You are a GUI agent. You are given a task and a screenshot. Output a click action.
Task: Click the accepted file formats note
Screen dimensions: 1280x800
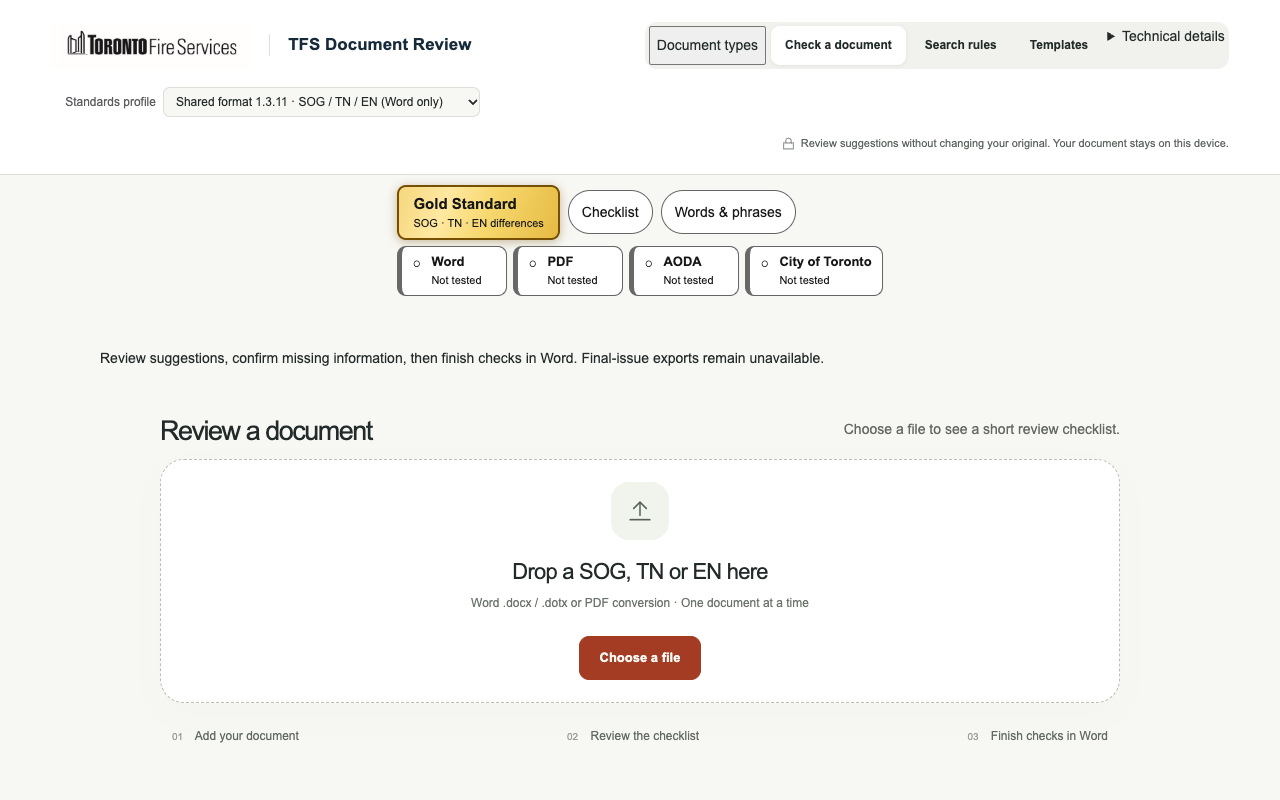tap(640, 603)
